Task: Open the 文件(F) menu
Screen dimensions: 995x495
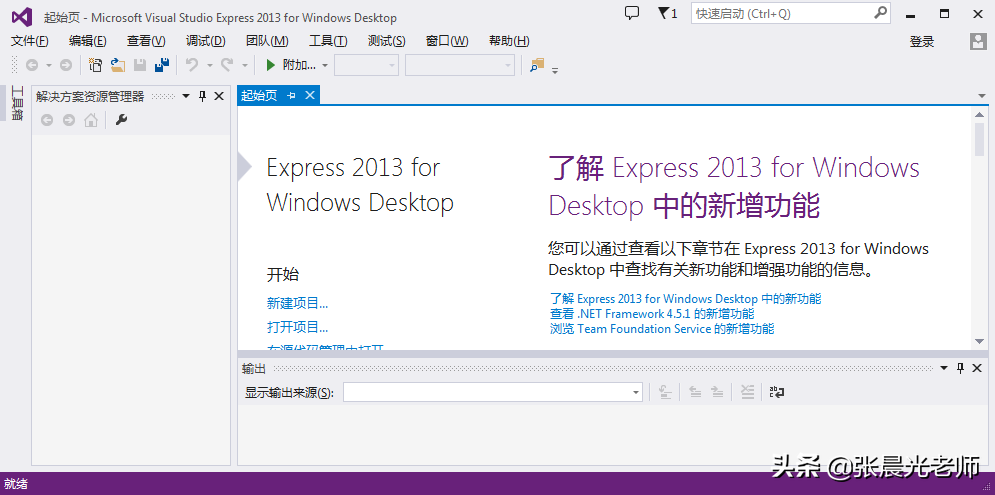Action: click(30, 41)
